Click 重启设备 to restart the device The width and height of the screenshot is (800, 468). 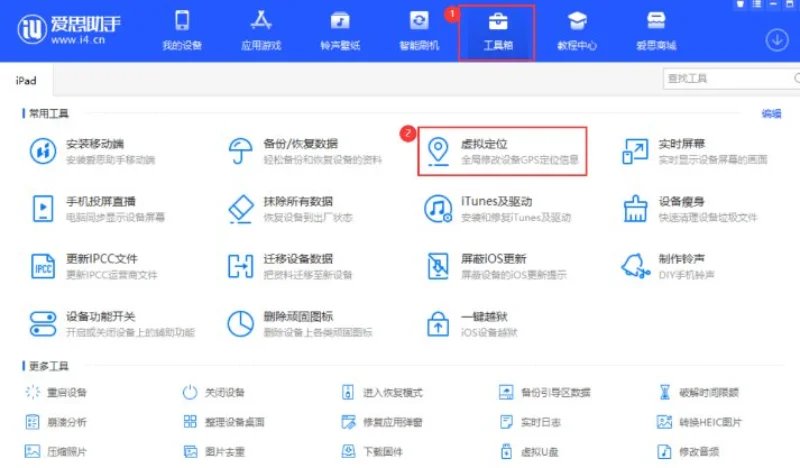coord(56,392)
